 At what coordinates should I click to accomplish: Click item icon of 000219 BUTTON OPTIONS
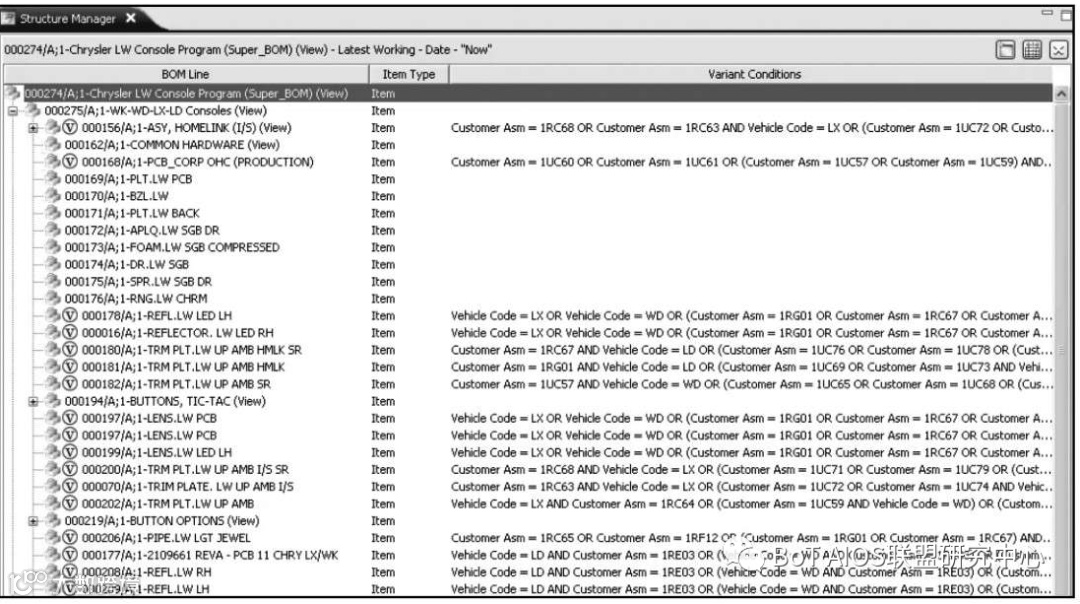click(53, 521)
